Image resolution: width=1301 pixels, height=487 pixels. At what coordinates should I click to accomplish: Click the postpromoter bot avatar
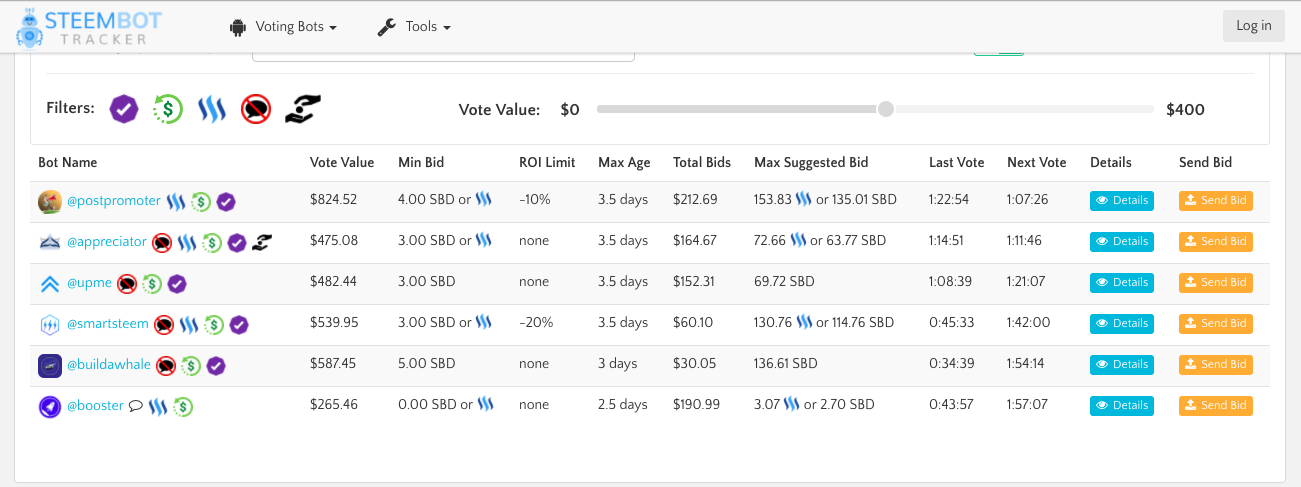[50, 201]
